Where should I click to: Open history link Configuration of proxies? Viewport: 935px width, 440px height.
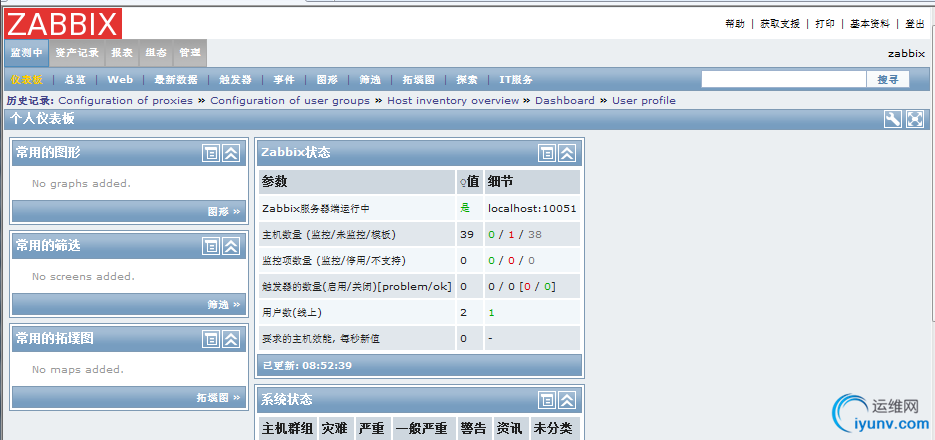point(126,100)
